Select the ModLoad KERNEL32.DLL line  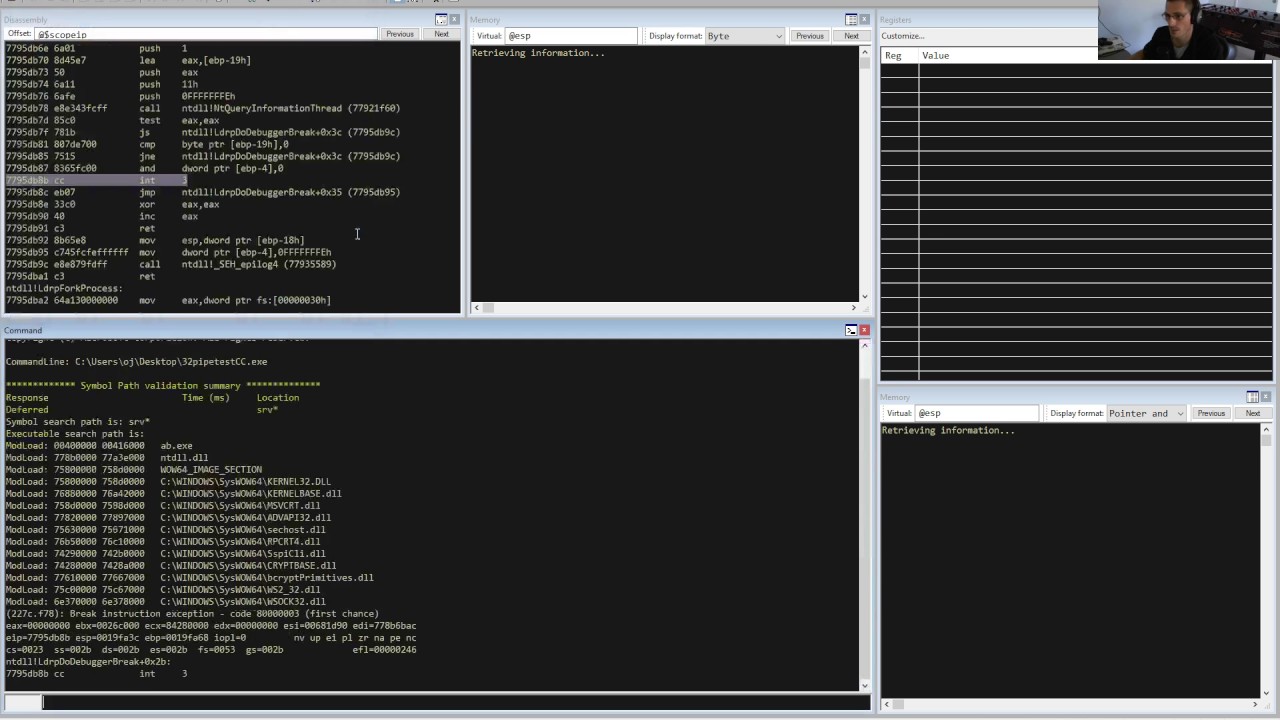[168, 482]
